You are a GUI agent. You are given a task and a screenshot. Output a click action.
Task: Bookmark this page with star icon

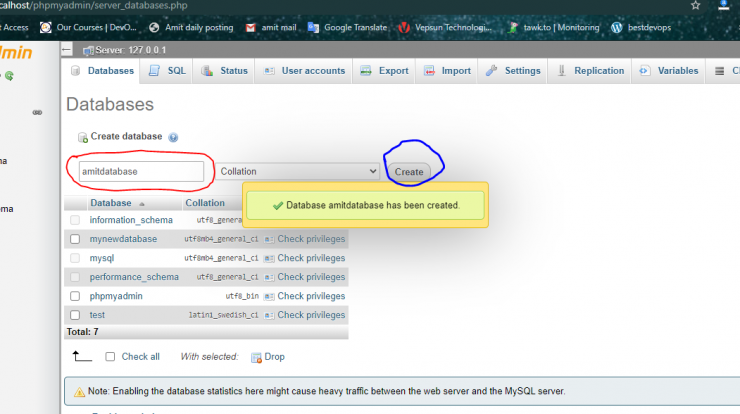(695, 5)
